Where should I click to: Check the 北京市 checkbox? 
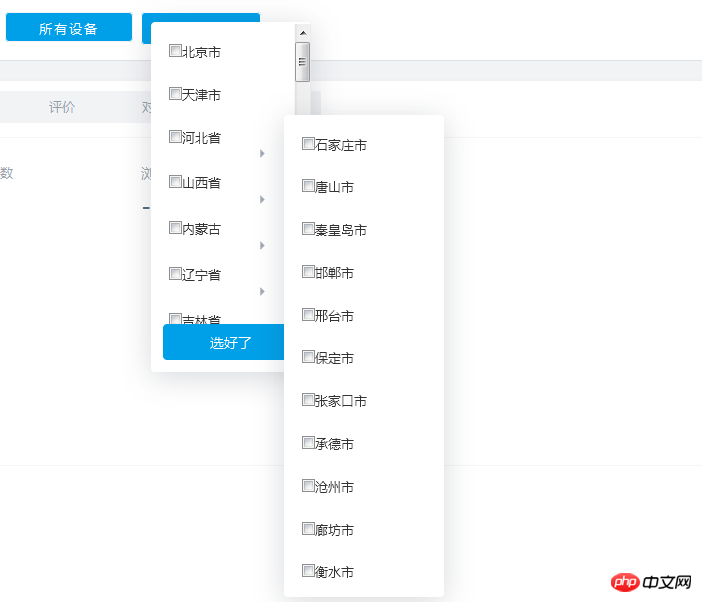[x=175, y=51]
